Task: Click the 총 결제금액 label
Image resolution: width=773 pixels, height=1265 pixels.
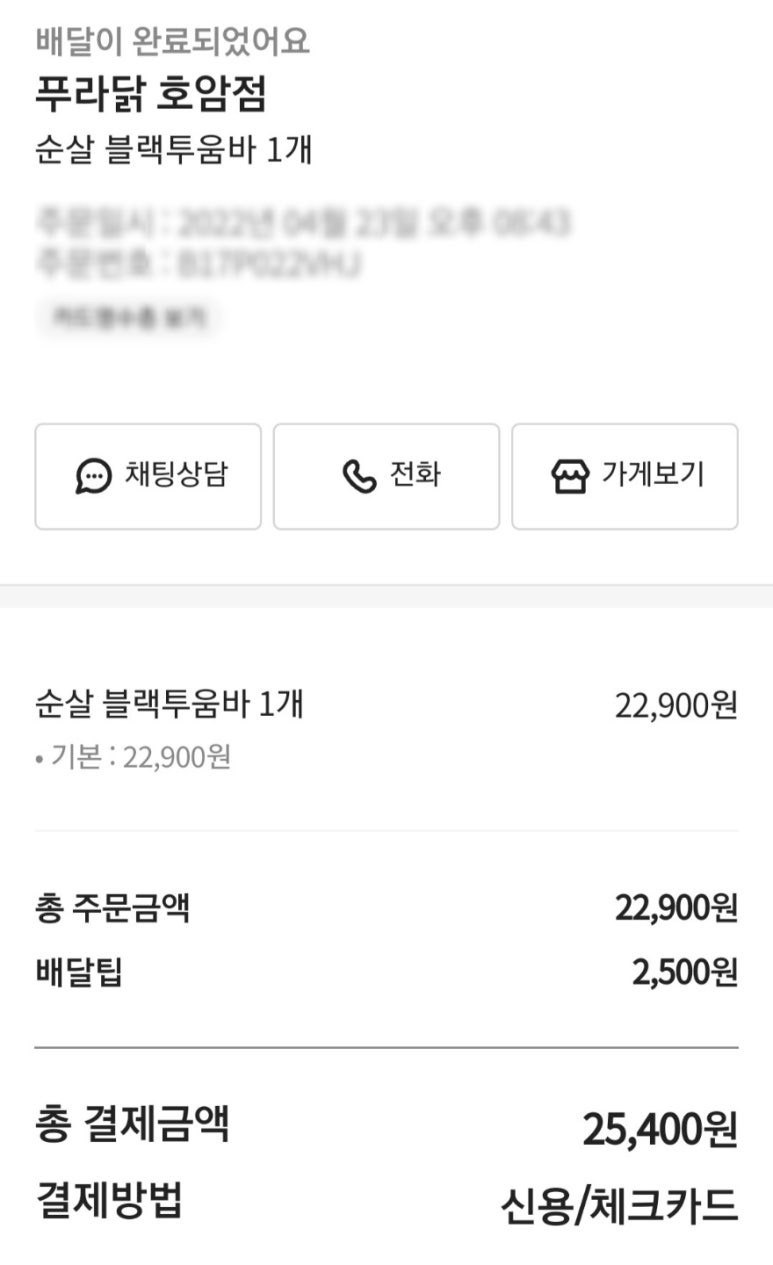Action: tap(132, 1123)
